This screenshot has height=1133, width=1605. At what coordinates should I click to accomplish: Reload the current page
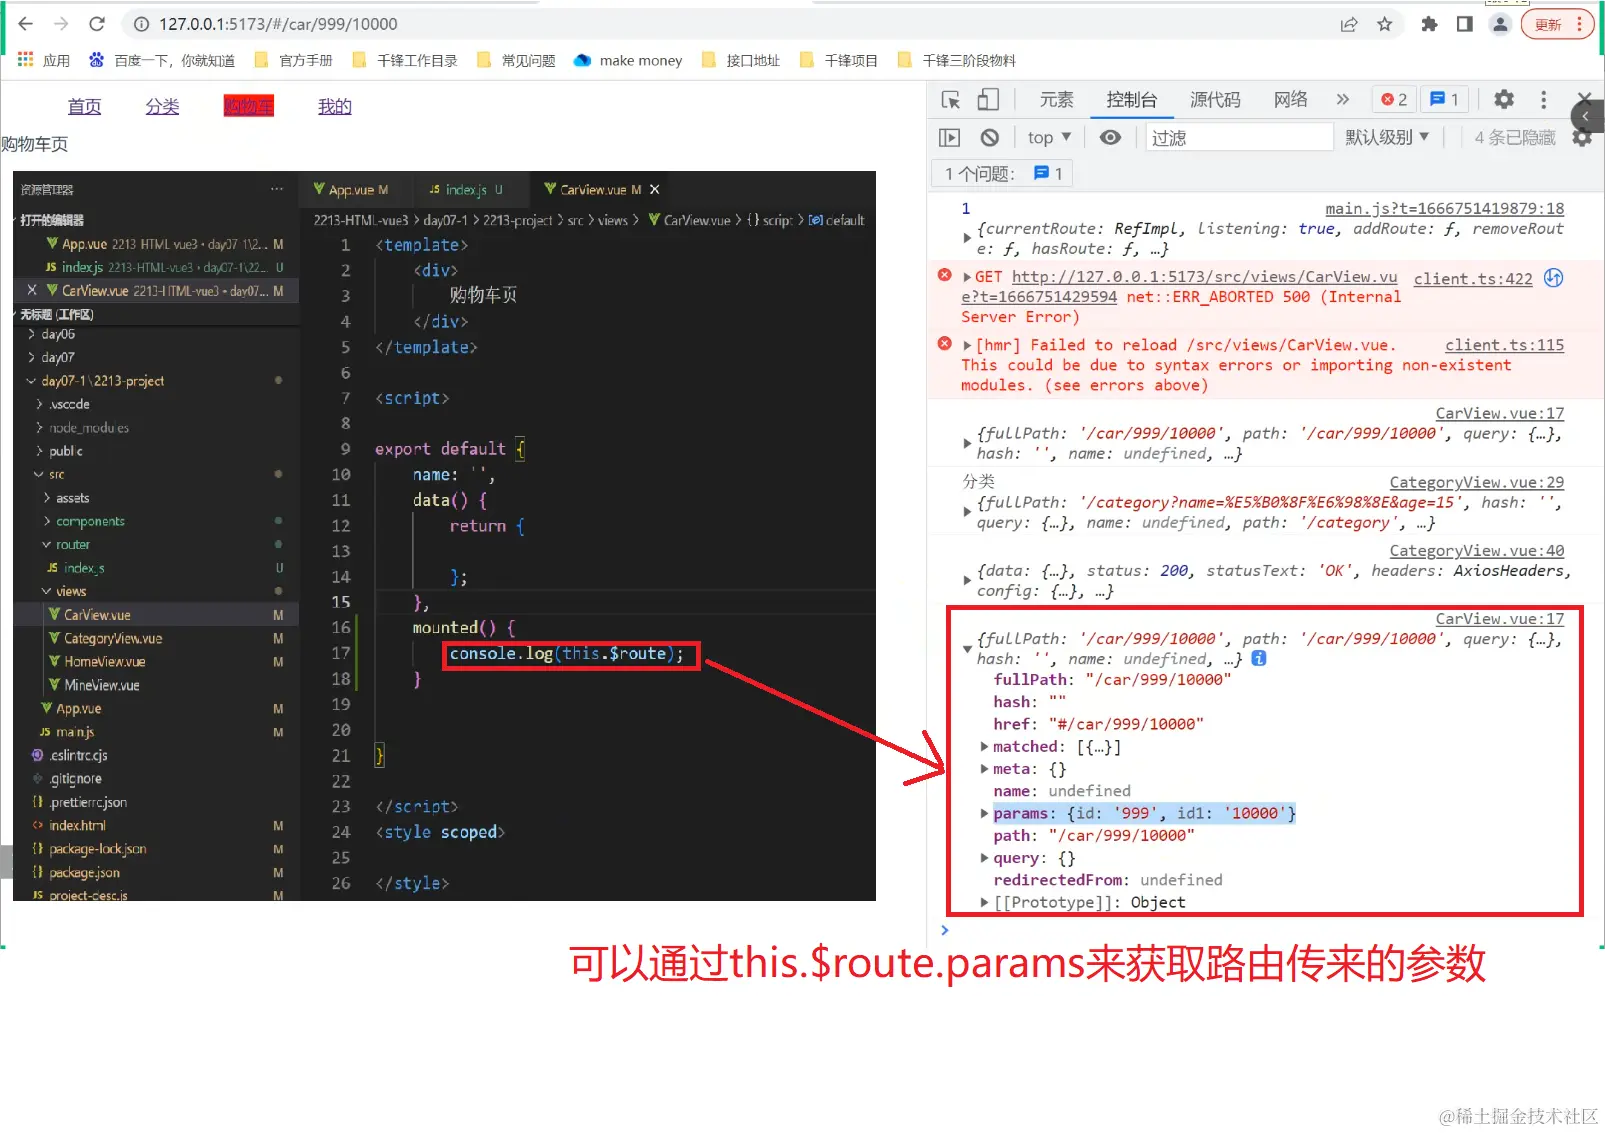point(97,24)
